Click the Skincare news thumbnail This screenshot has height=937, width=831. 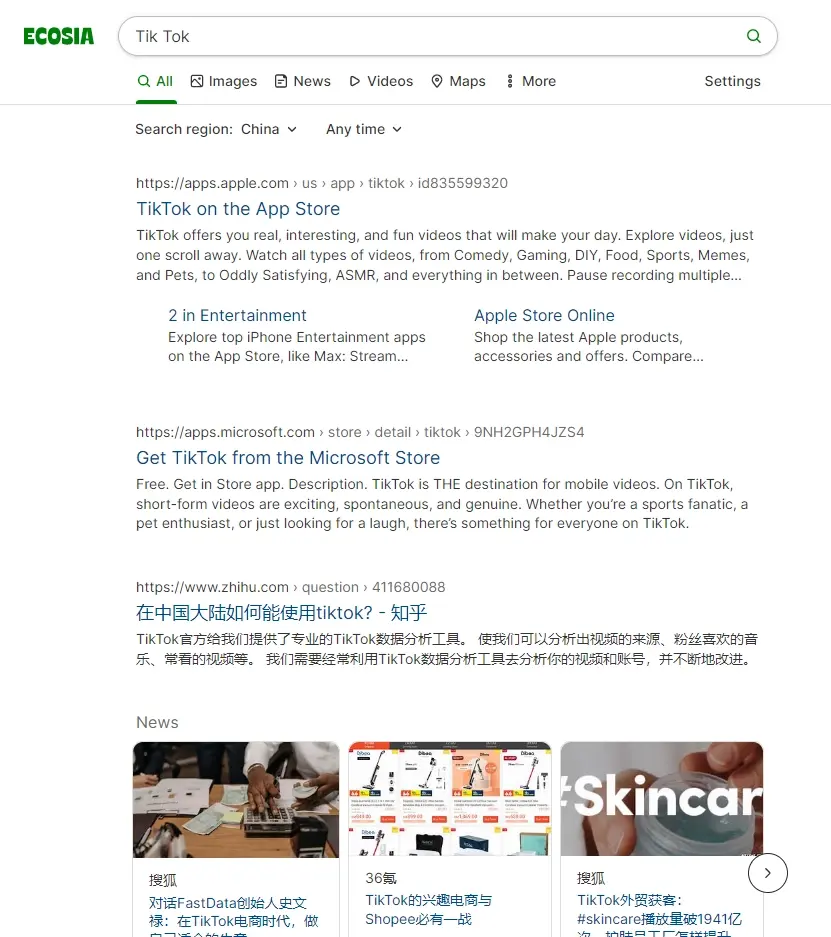tap(662, 799)
